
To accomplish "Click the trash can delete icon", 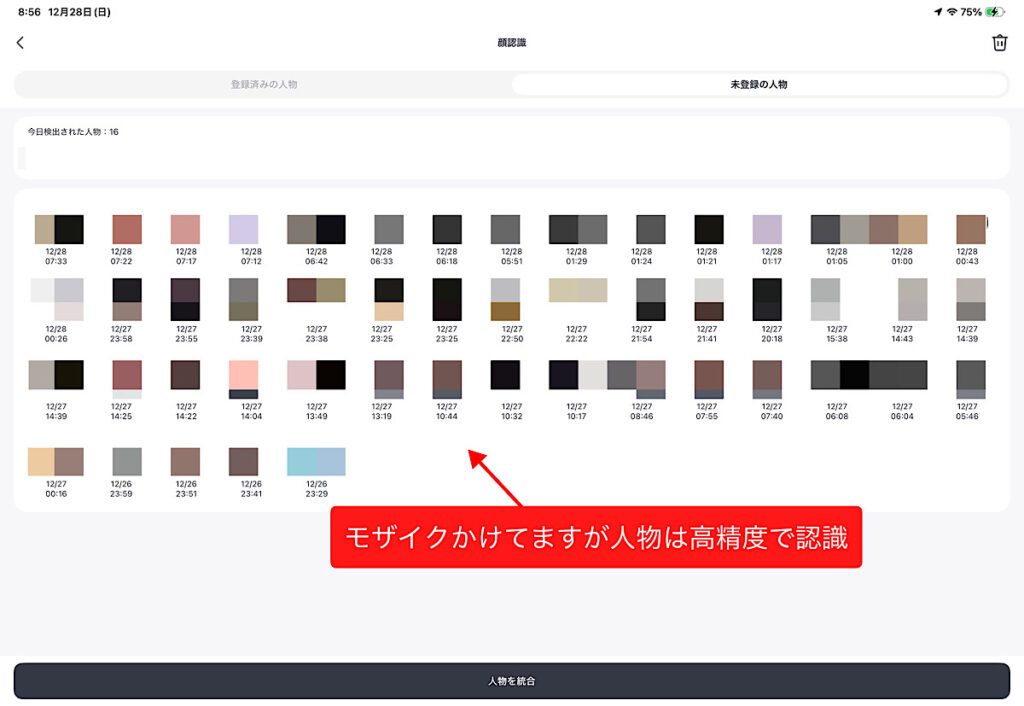I will pos(999,43).
